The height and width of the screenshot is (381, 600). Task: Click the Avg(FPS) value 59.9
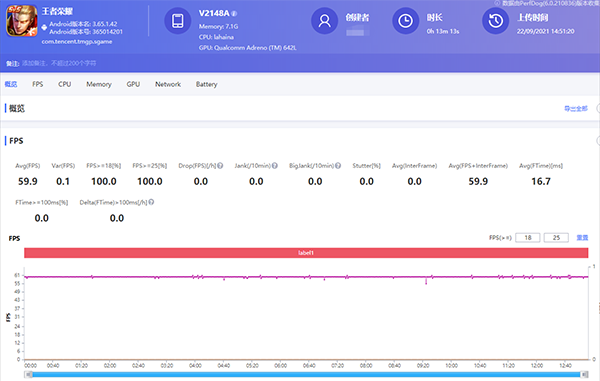click(28, 181)
